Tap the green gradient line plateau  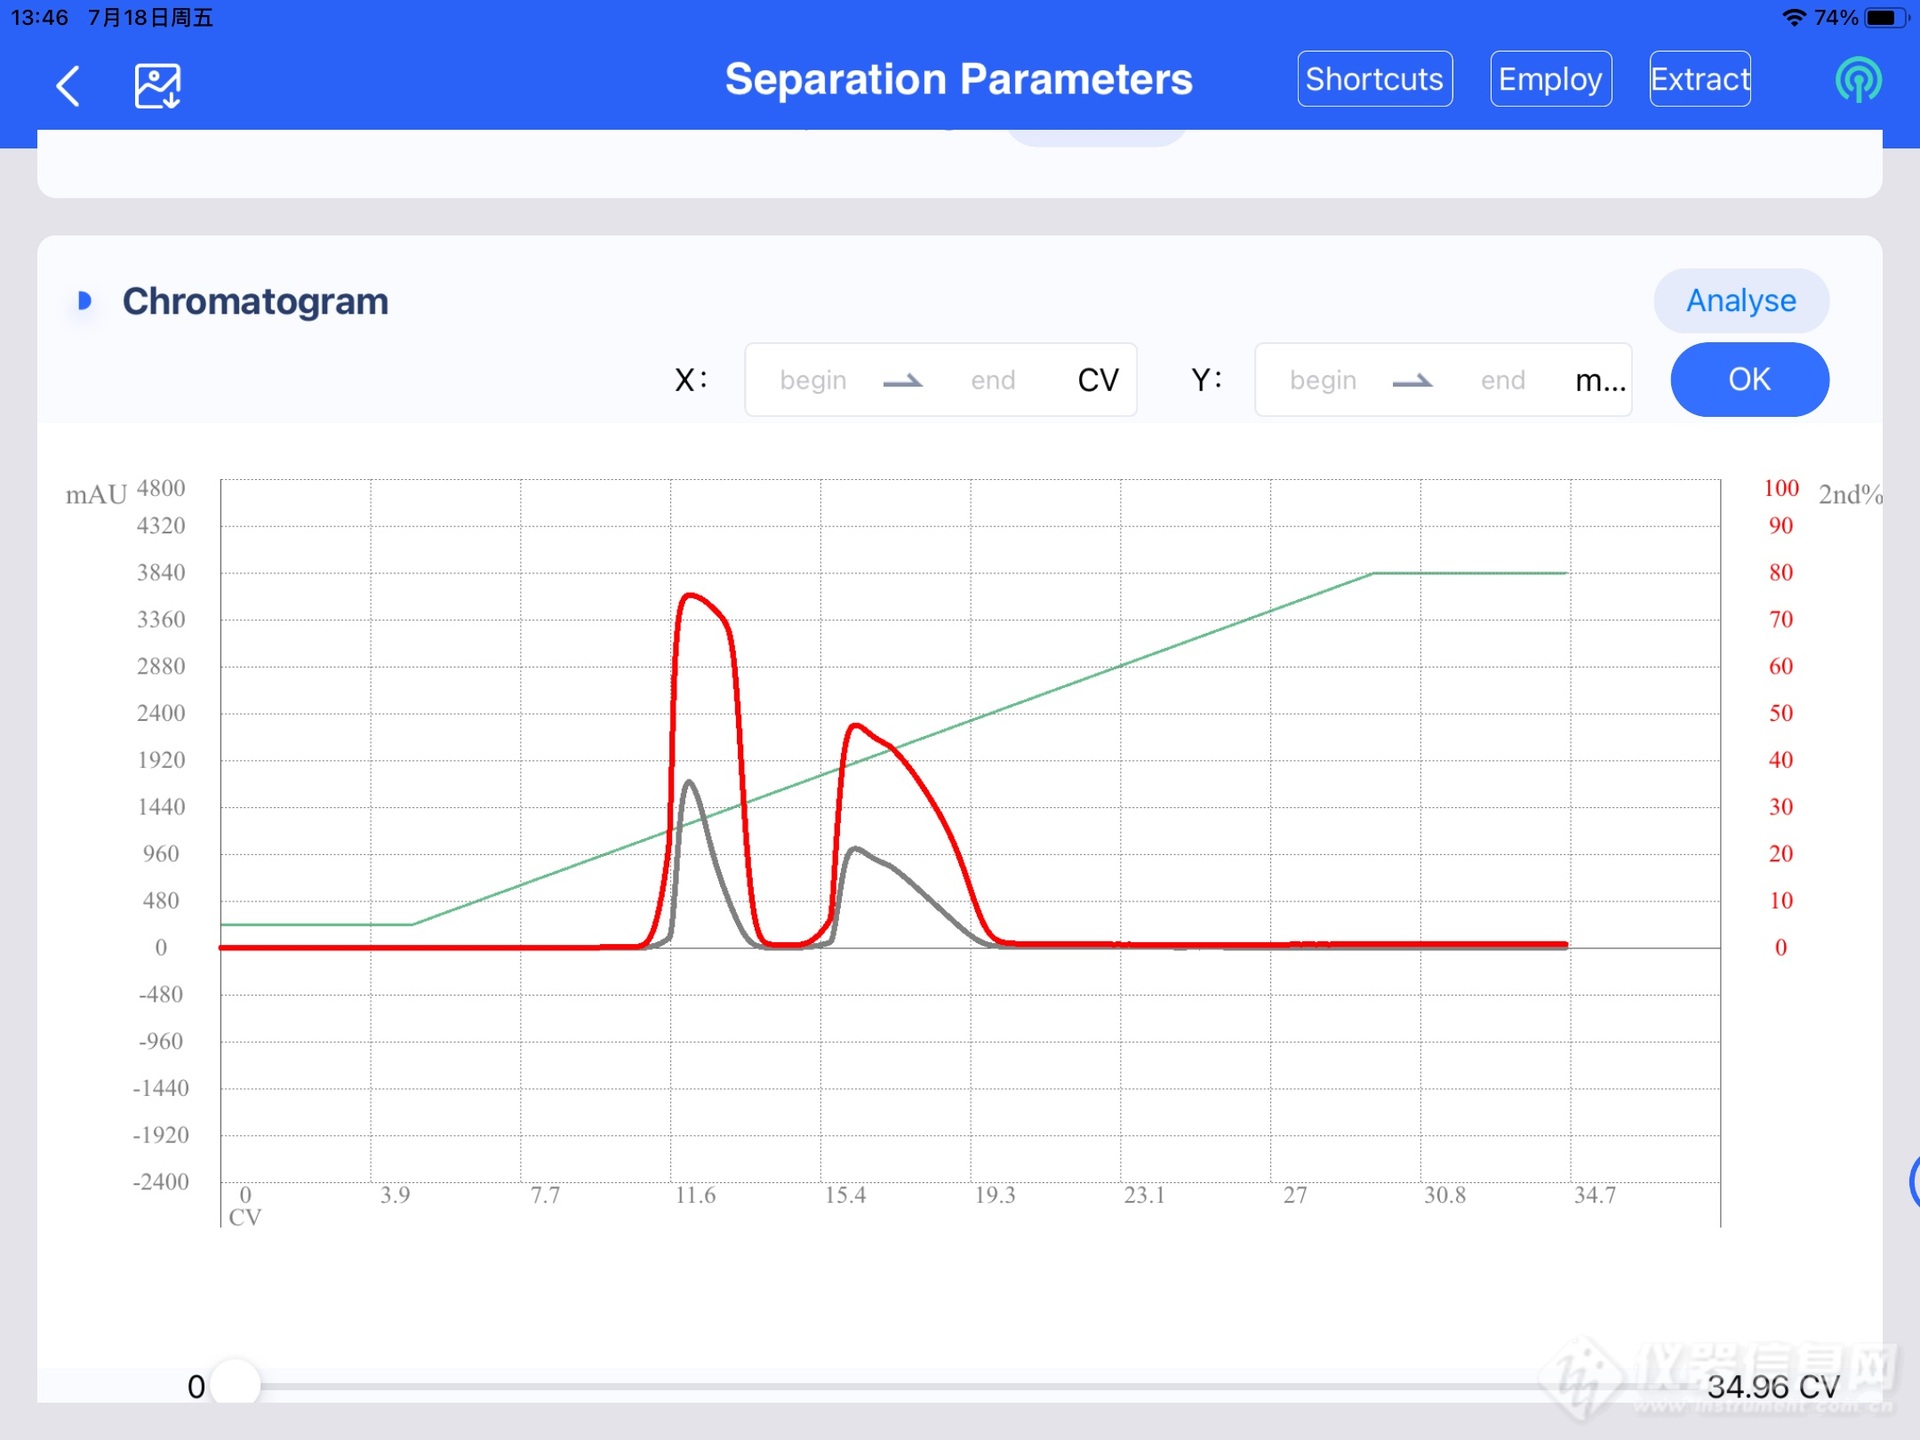(x=1470, y=573)
